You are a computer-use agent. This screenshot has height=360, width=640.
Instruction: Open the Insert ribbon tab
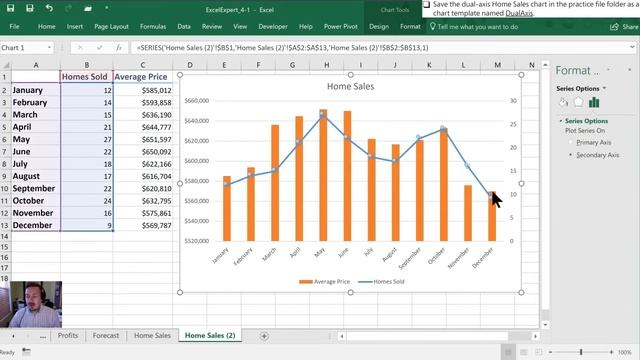(x=75, y=27)
